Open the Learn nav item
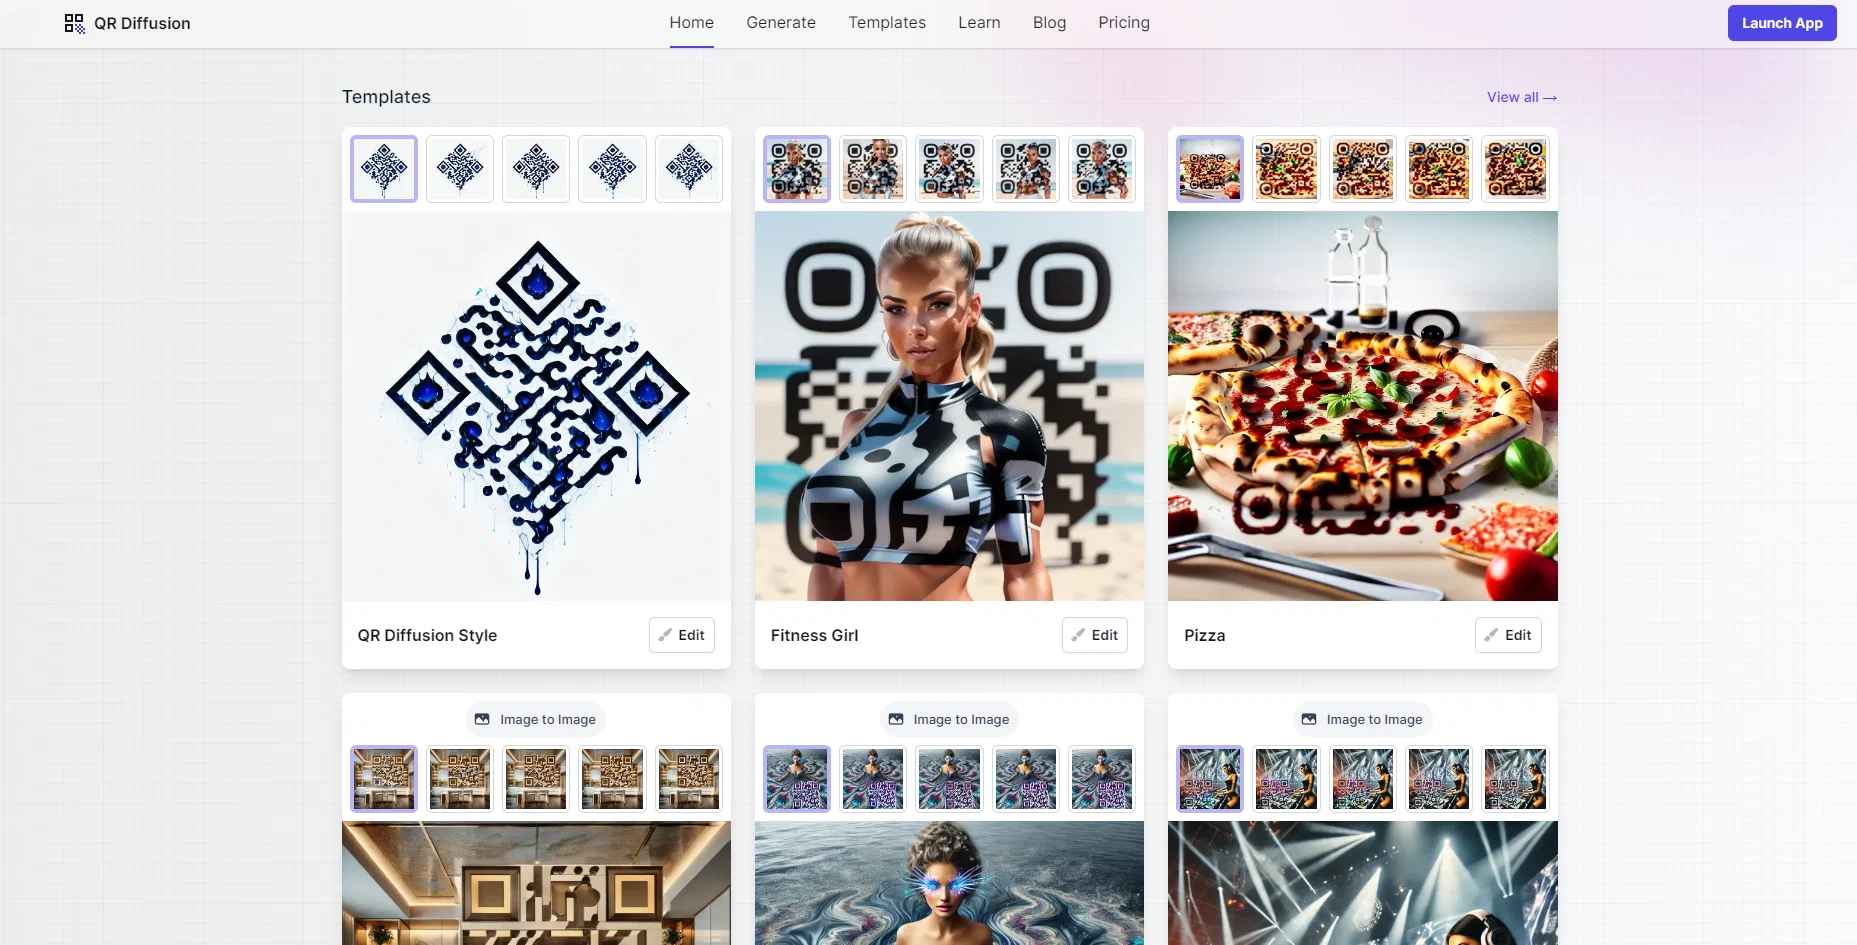This screenshot has width=1857, height=945. click(979, 22)
